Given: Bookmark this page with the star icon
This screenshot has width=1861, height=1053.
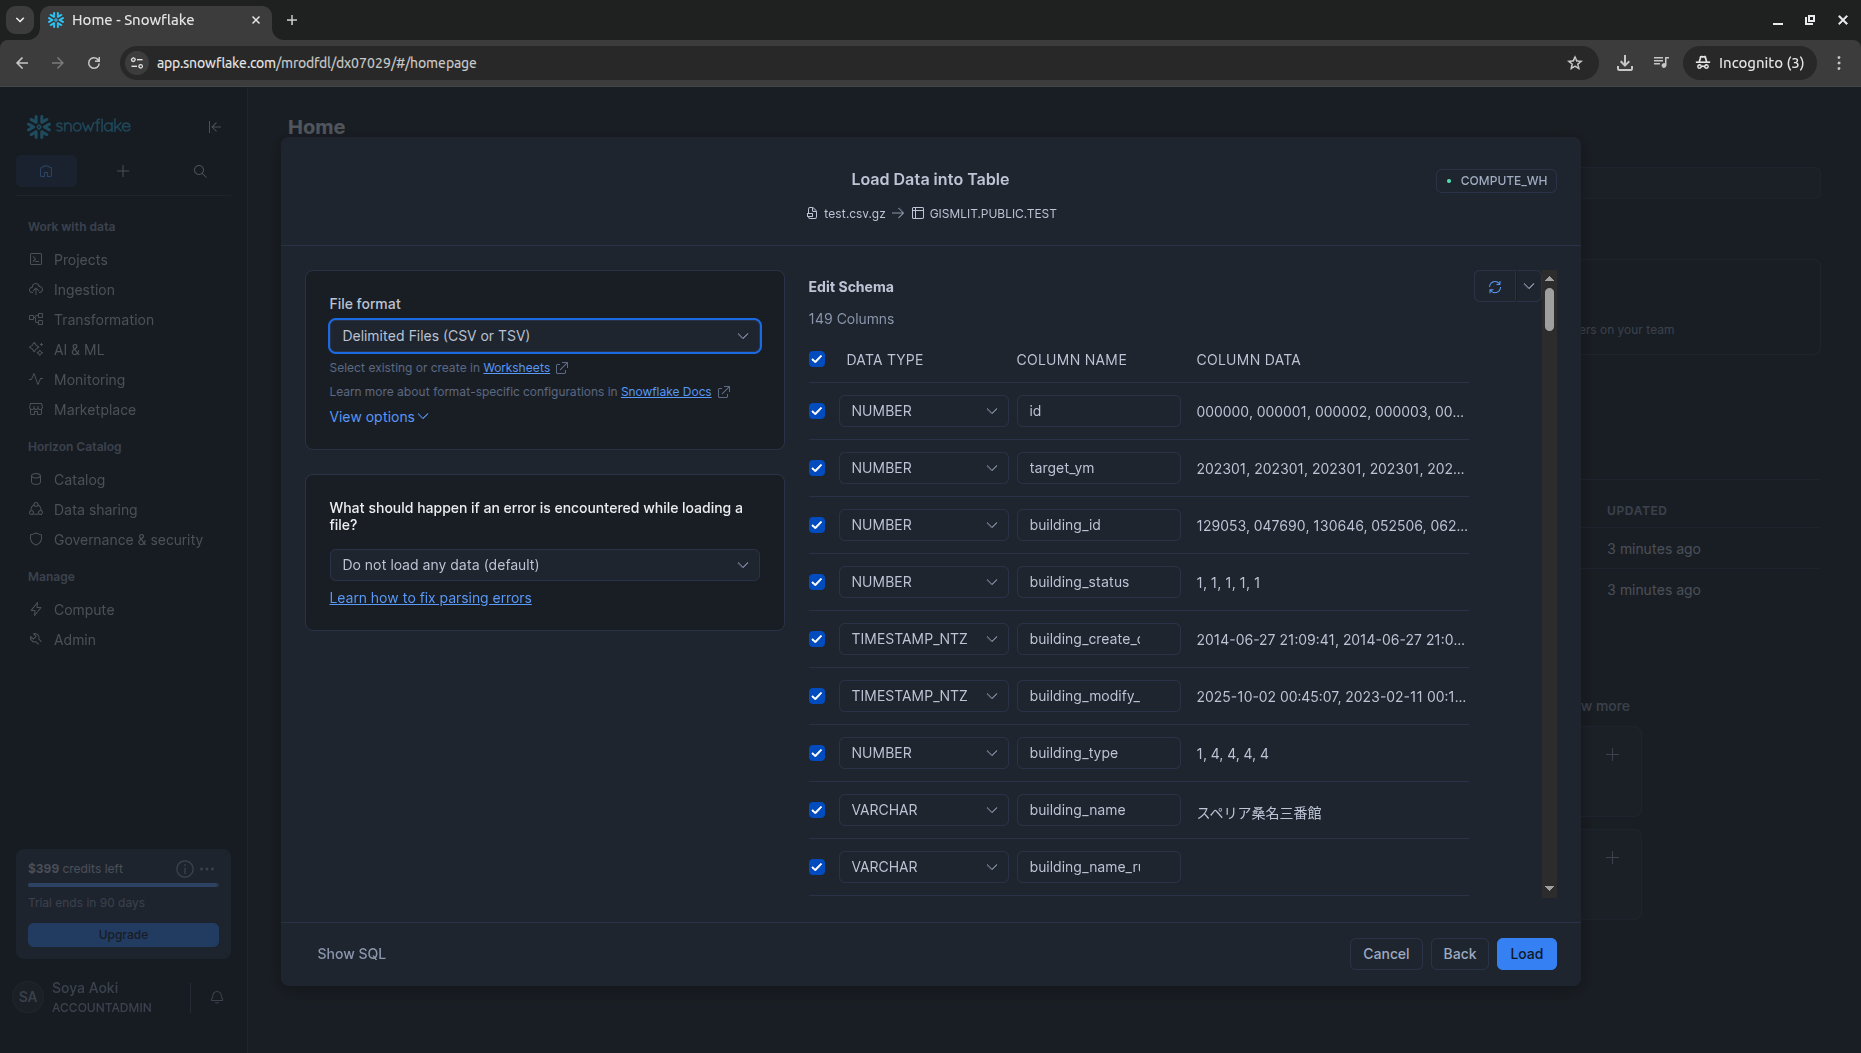Looking at the screenshot, I should click(1575, 63).
